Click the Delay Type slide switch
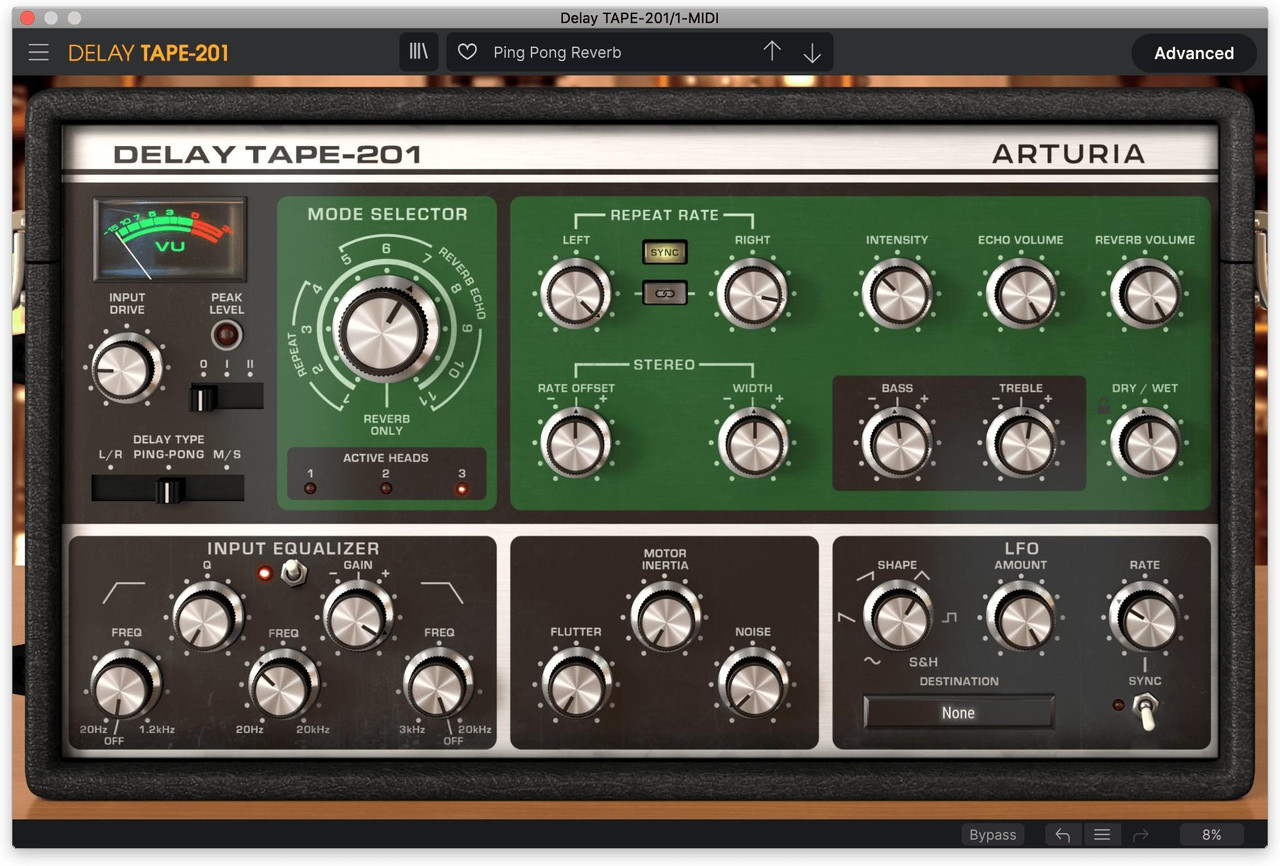This screenshot has height=866, width=1280. tap(168, 489)
